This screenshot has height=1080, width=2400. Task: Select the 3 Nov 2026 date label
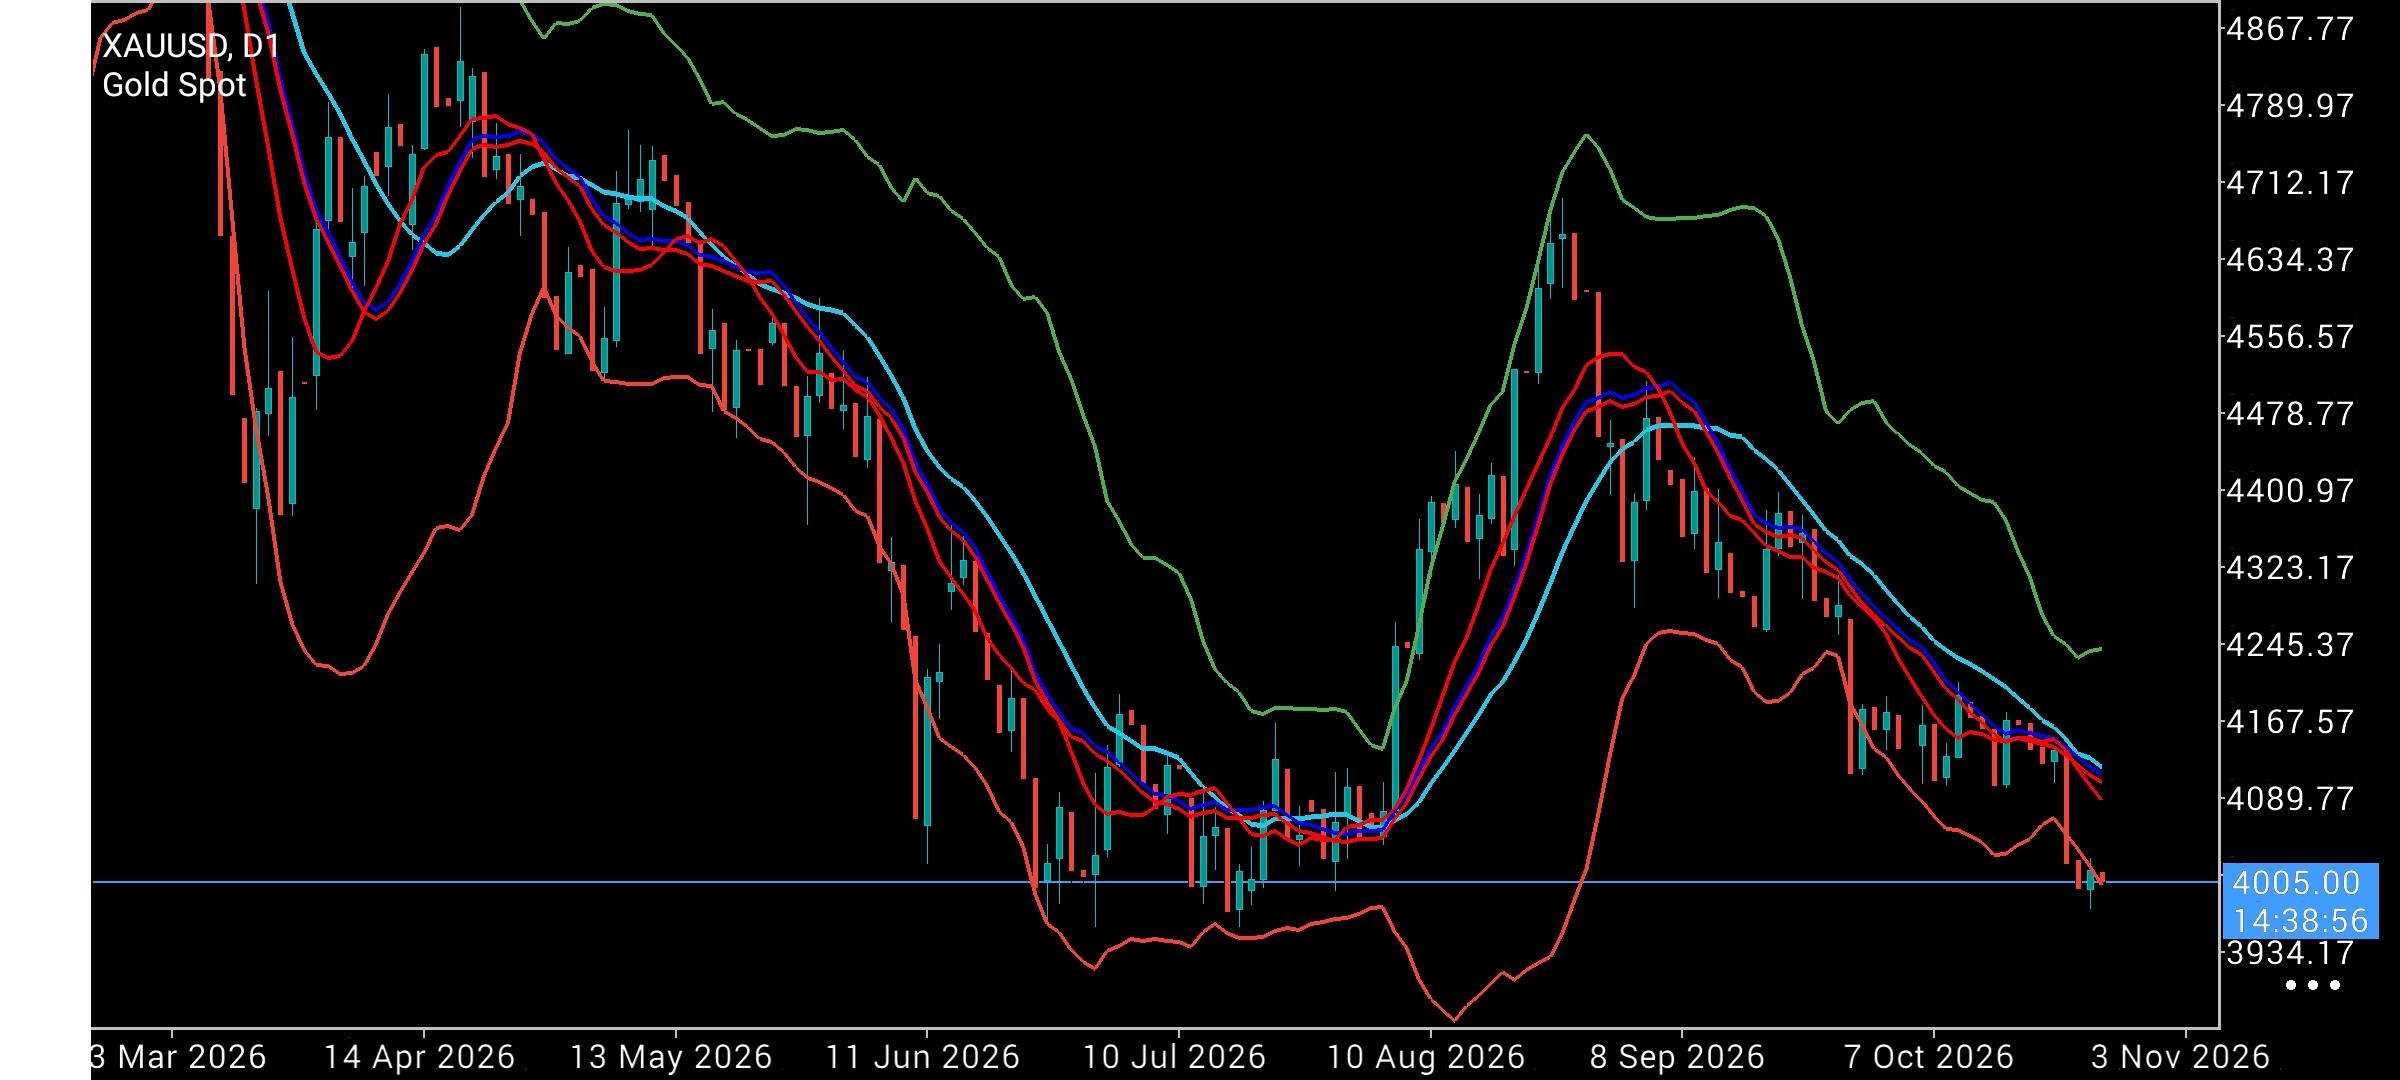[x=2180, y=1057]
